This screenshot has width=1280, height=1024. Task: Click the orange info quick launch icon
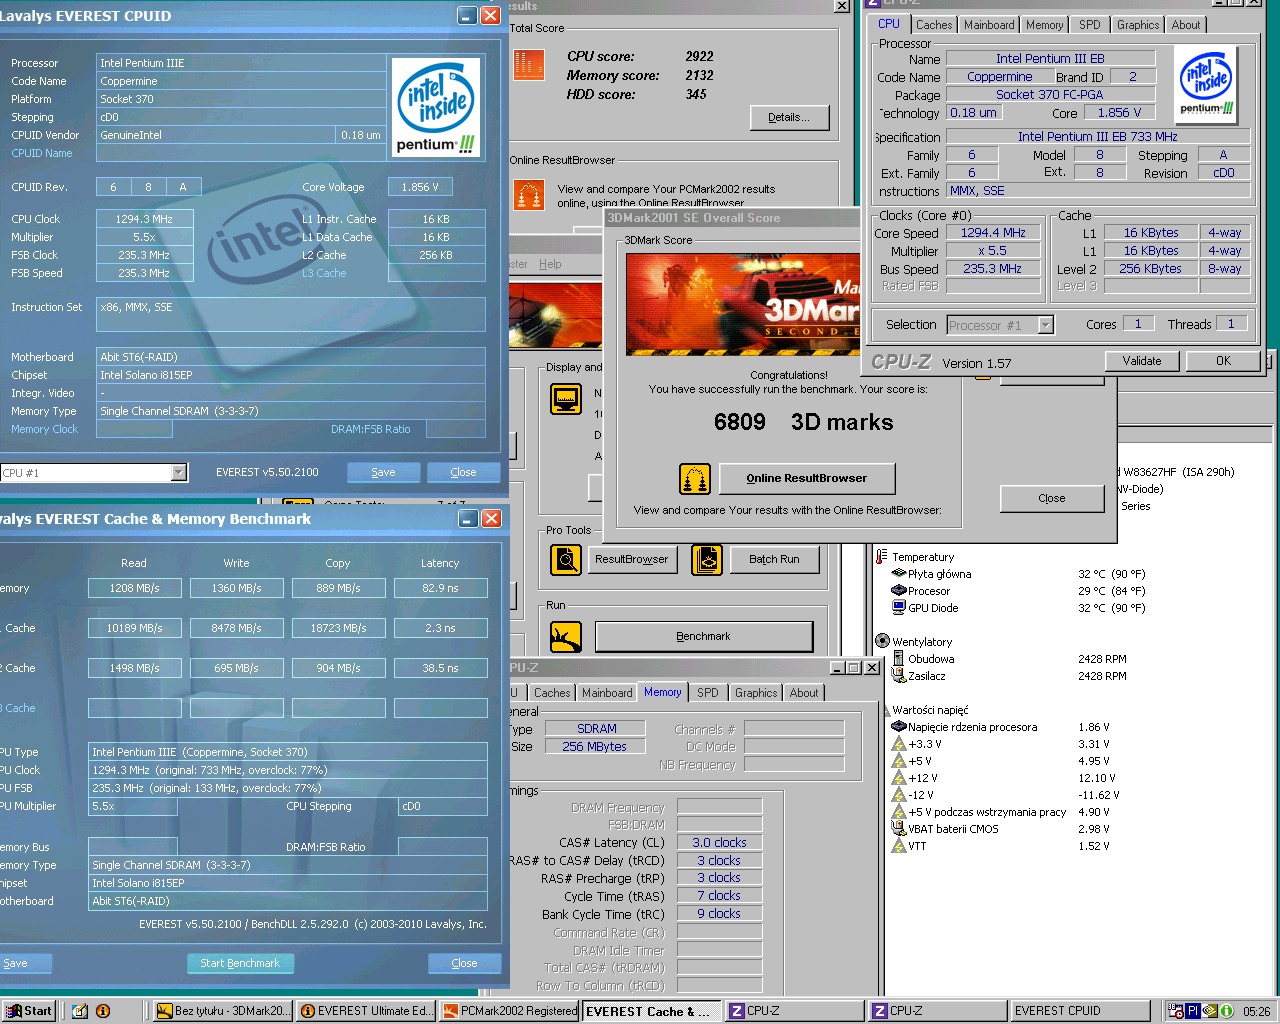click(x=103, y=1011)
